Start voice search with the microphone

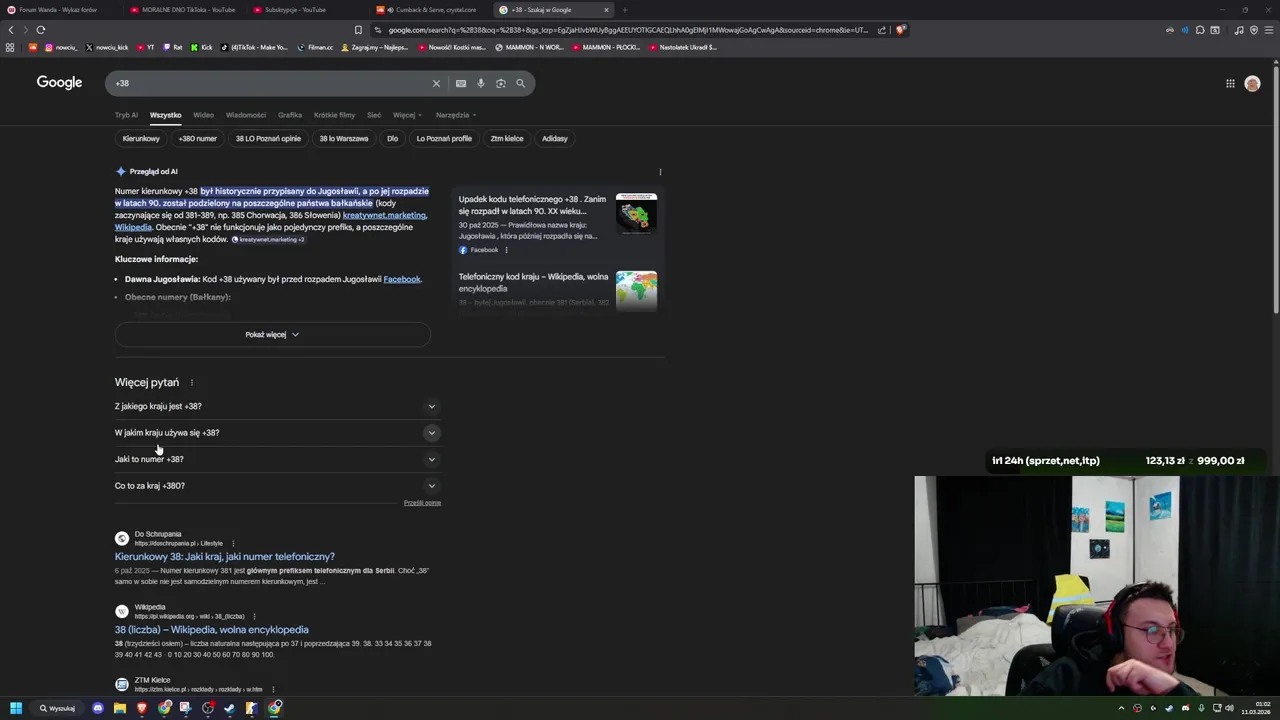[x=481, y=83]
